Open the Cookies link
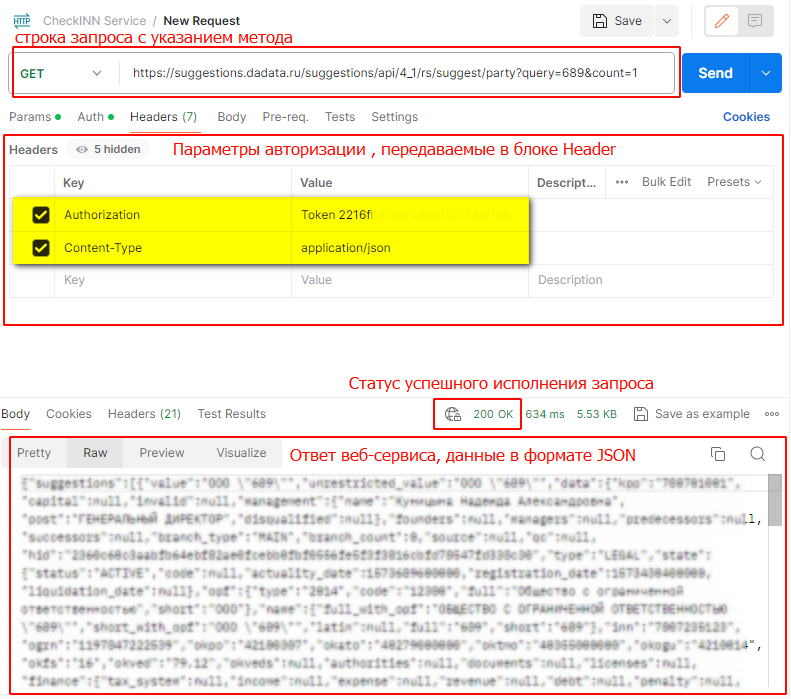The width and height of the screenshot is (791, 699). (746, 117)
